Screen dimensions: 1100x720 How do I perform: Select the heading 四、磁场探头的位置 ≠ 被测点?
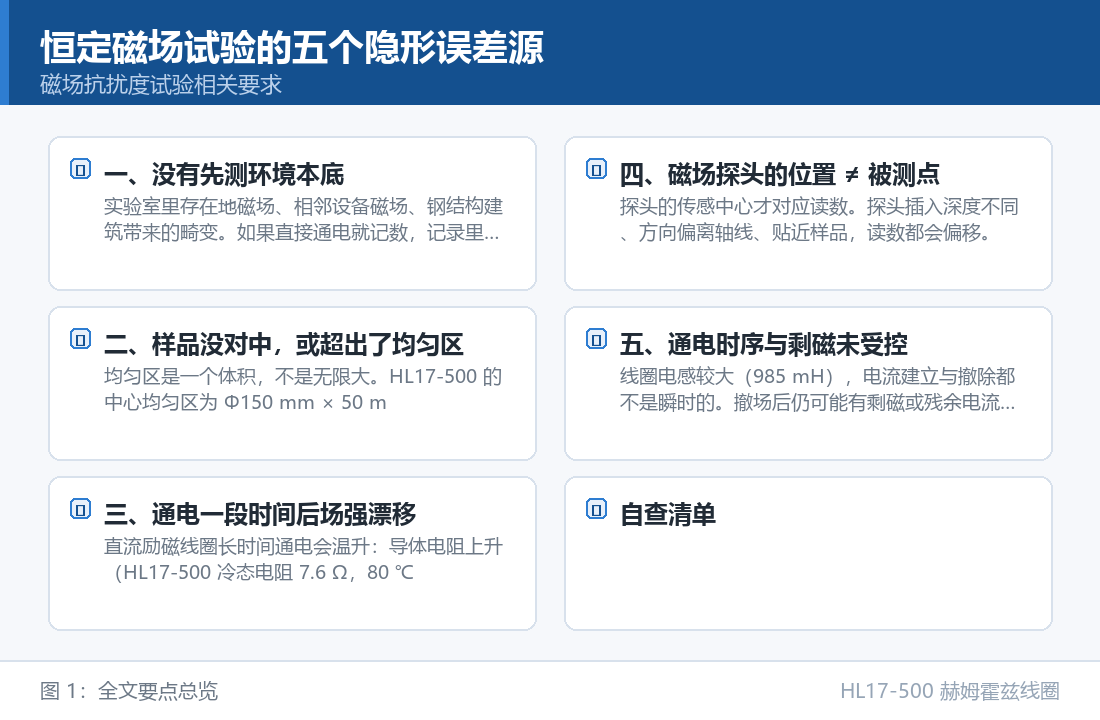coord(779,174)
